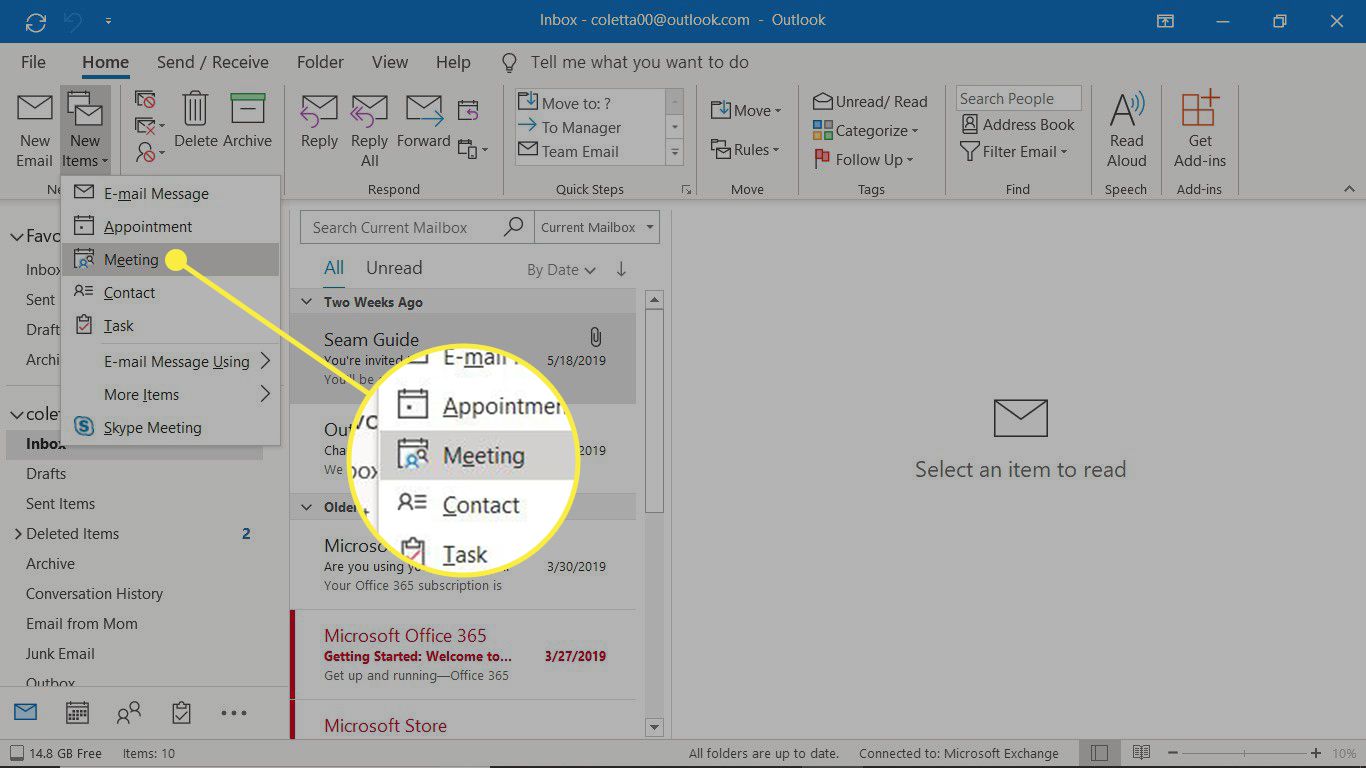Switch to the Calendar view icon
Viewport: 1366px width, 768px height.
(x=77, y=713)
